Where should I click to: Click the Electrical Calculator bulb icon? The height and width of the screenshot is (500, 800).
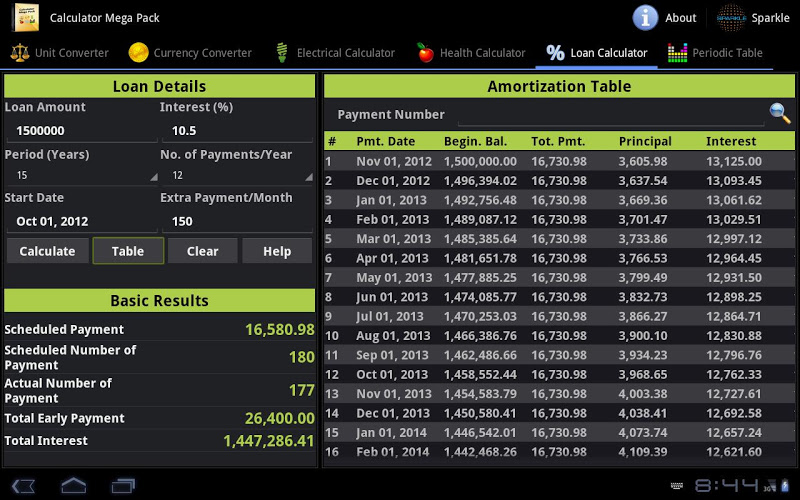282,53
